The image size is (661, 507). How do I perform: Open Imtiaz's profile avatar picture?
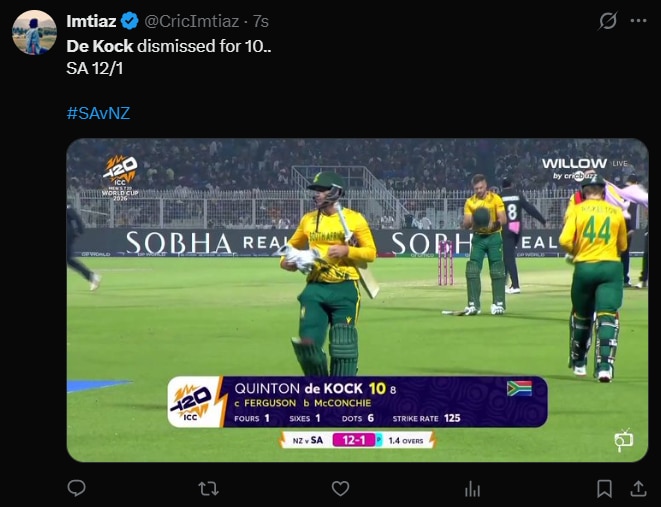pos(34,33)
